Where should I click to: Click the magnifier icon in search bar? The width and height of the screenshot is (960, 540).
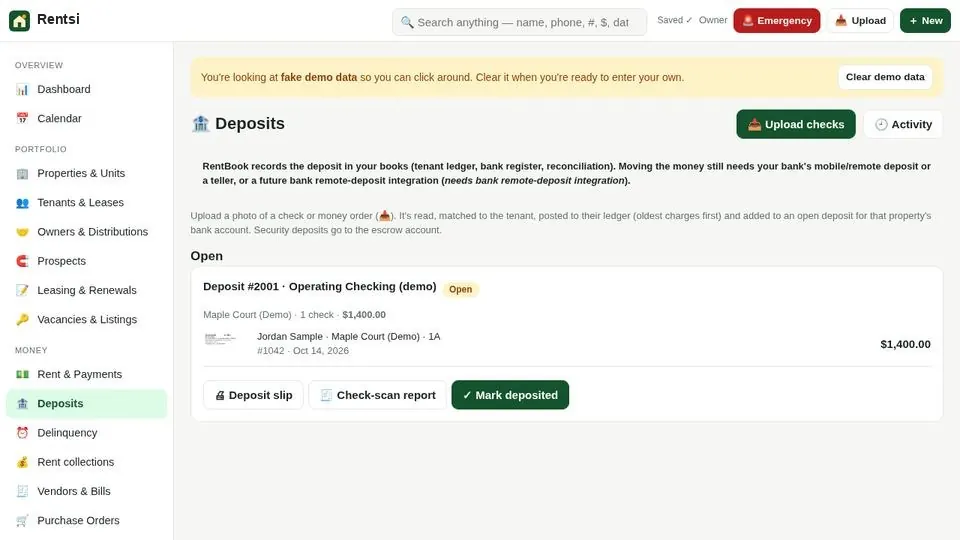pyautogui.click(x=407, y=23)
